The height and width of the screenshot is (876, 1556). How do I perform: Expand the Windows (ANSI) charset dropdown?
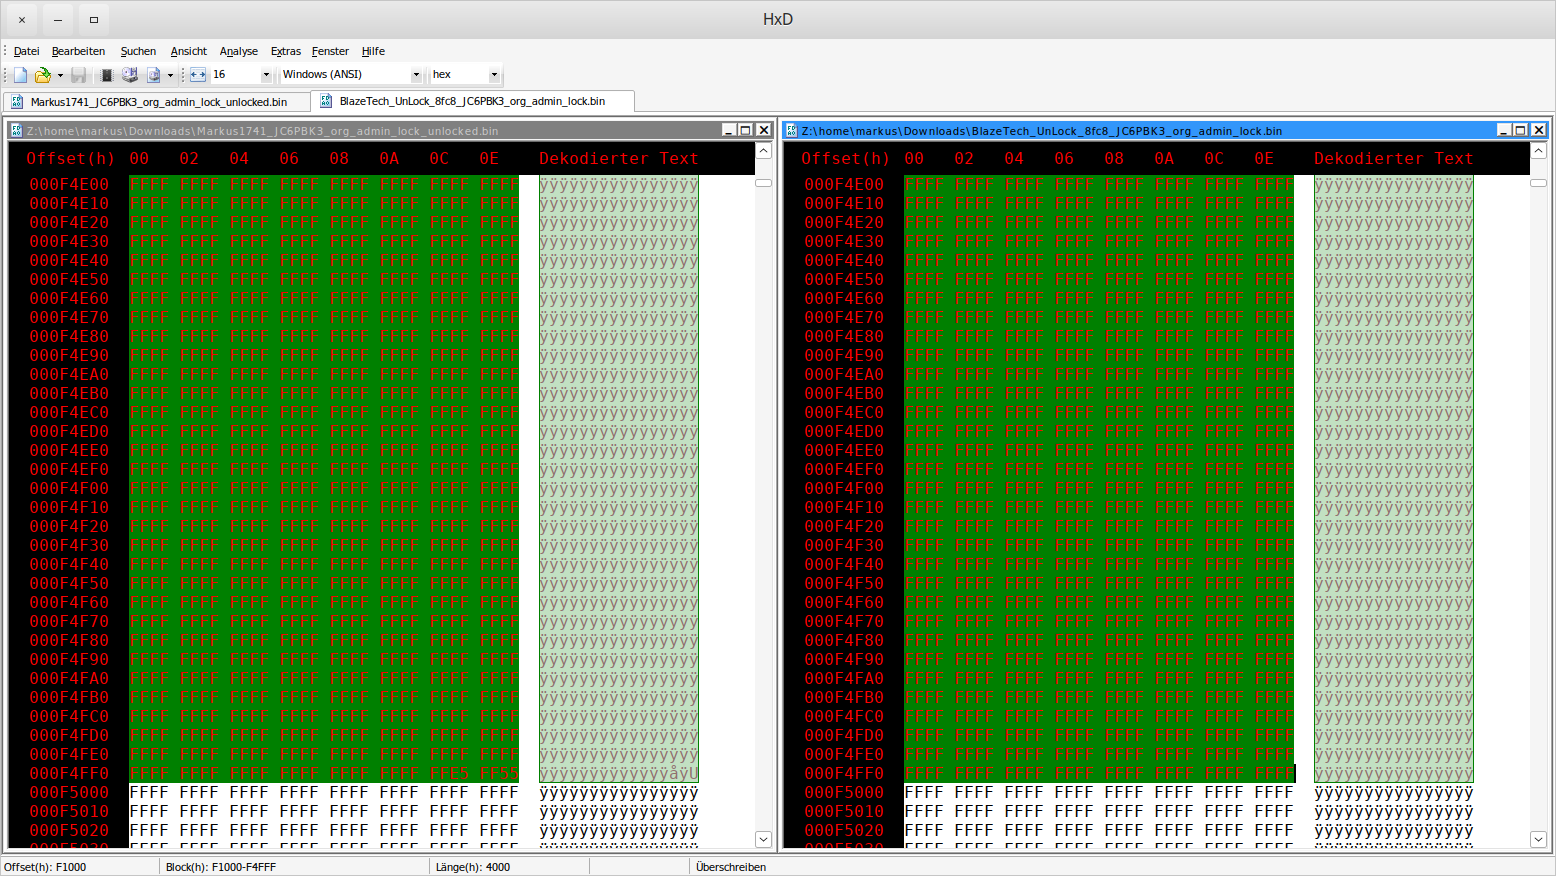click(x=416, y=75)
